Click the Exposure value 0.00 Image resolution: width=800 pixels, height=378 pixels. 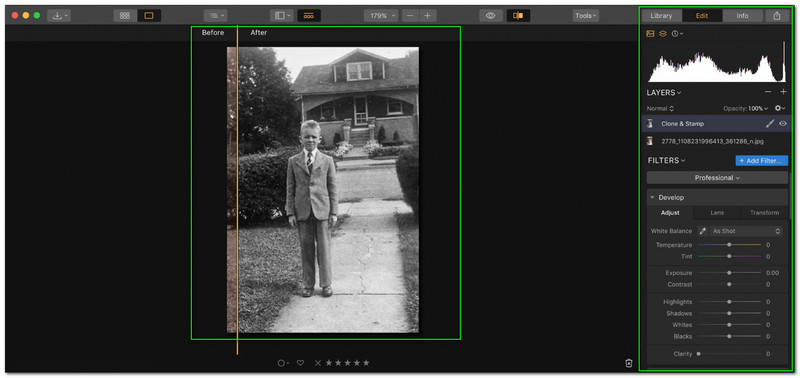(x=772, y=273)
